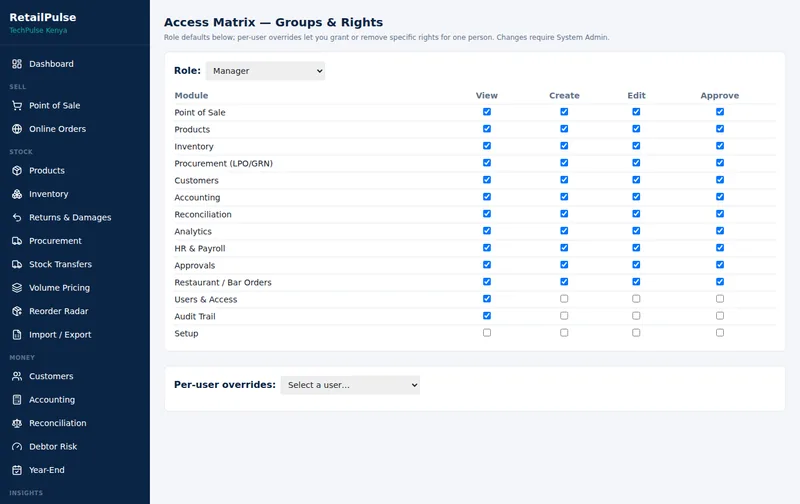Image resolution: width=800 pixels, height=504 pixels.
Task: Click the Volume Pricing layers icon
Action: (17, 288)
